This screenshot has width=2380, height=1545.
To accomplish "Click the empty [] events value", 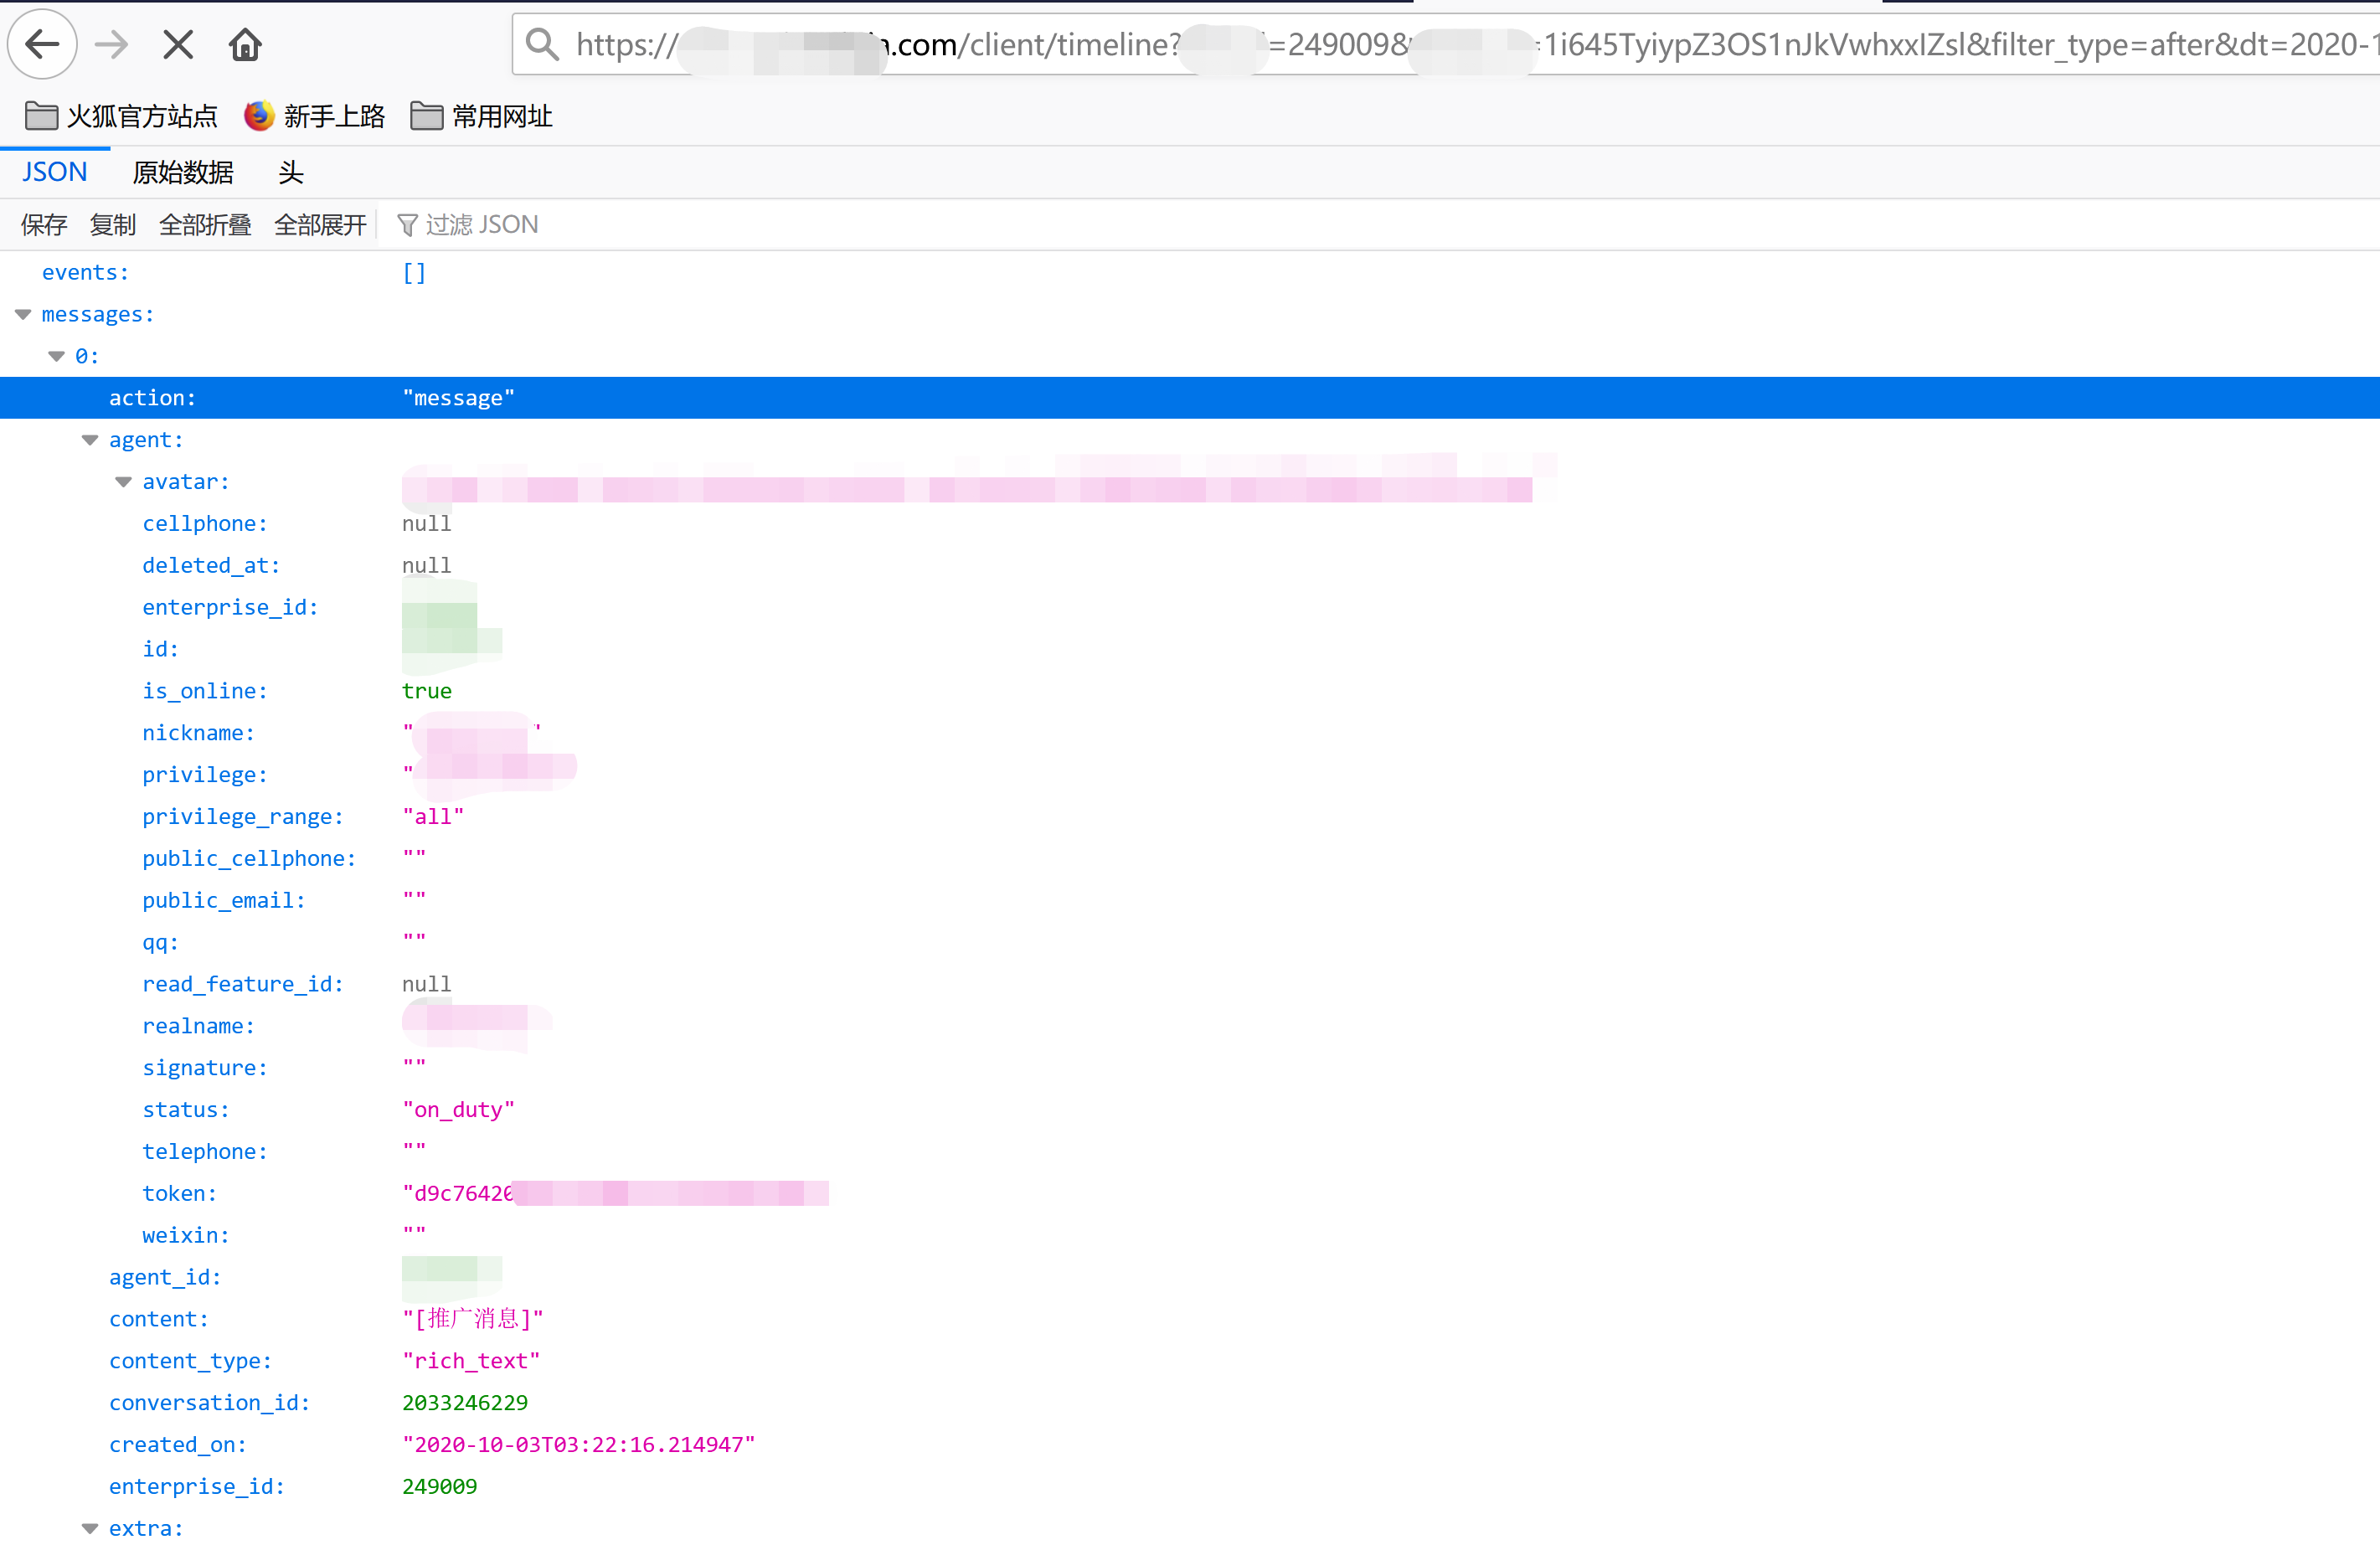I will [x=414, y=273].
